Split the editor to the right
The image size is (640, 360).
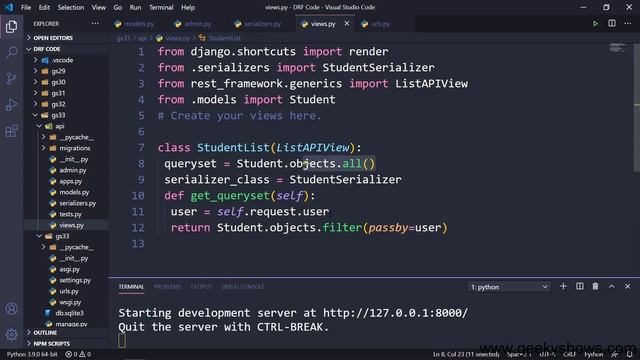coord(612,24)
